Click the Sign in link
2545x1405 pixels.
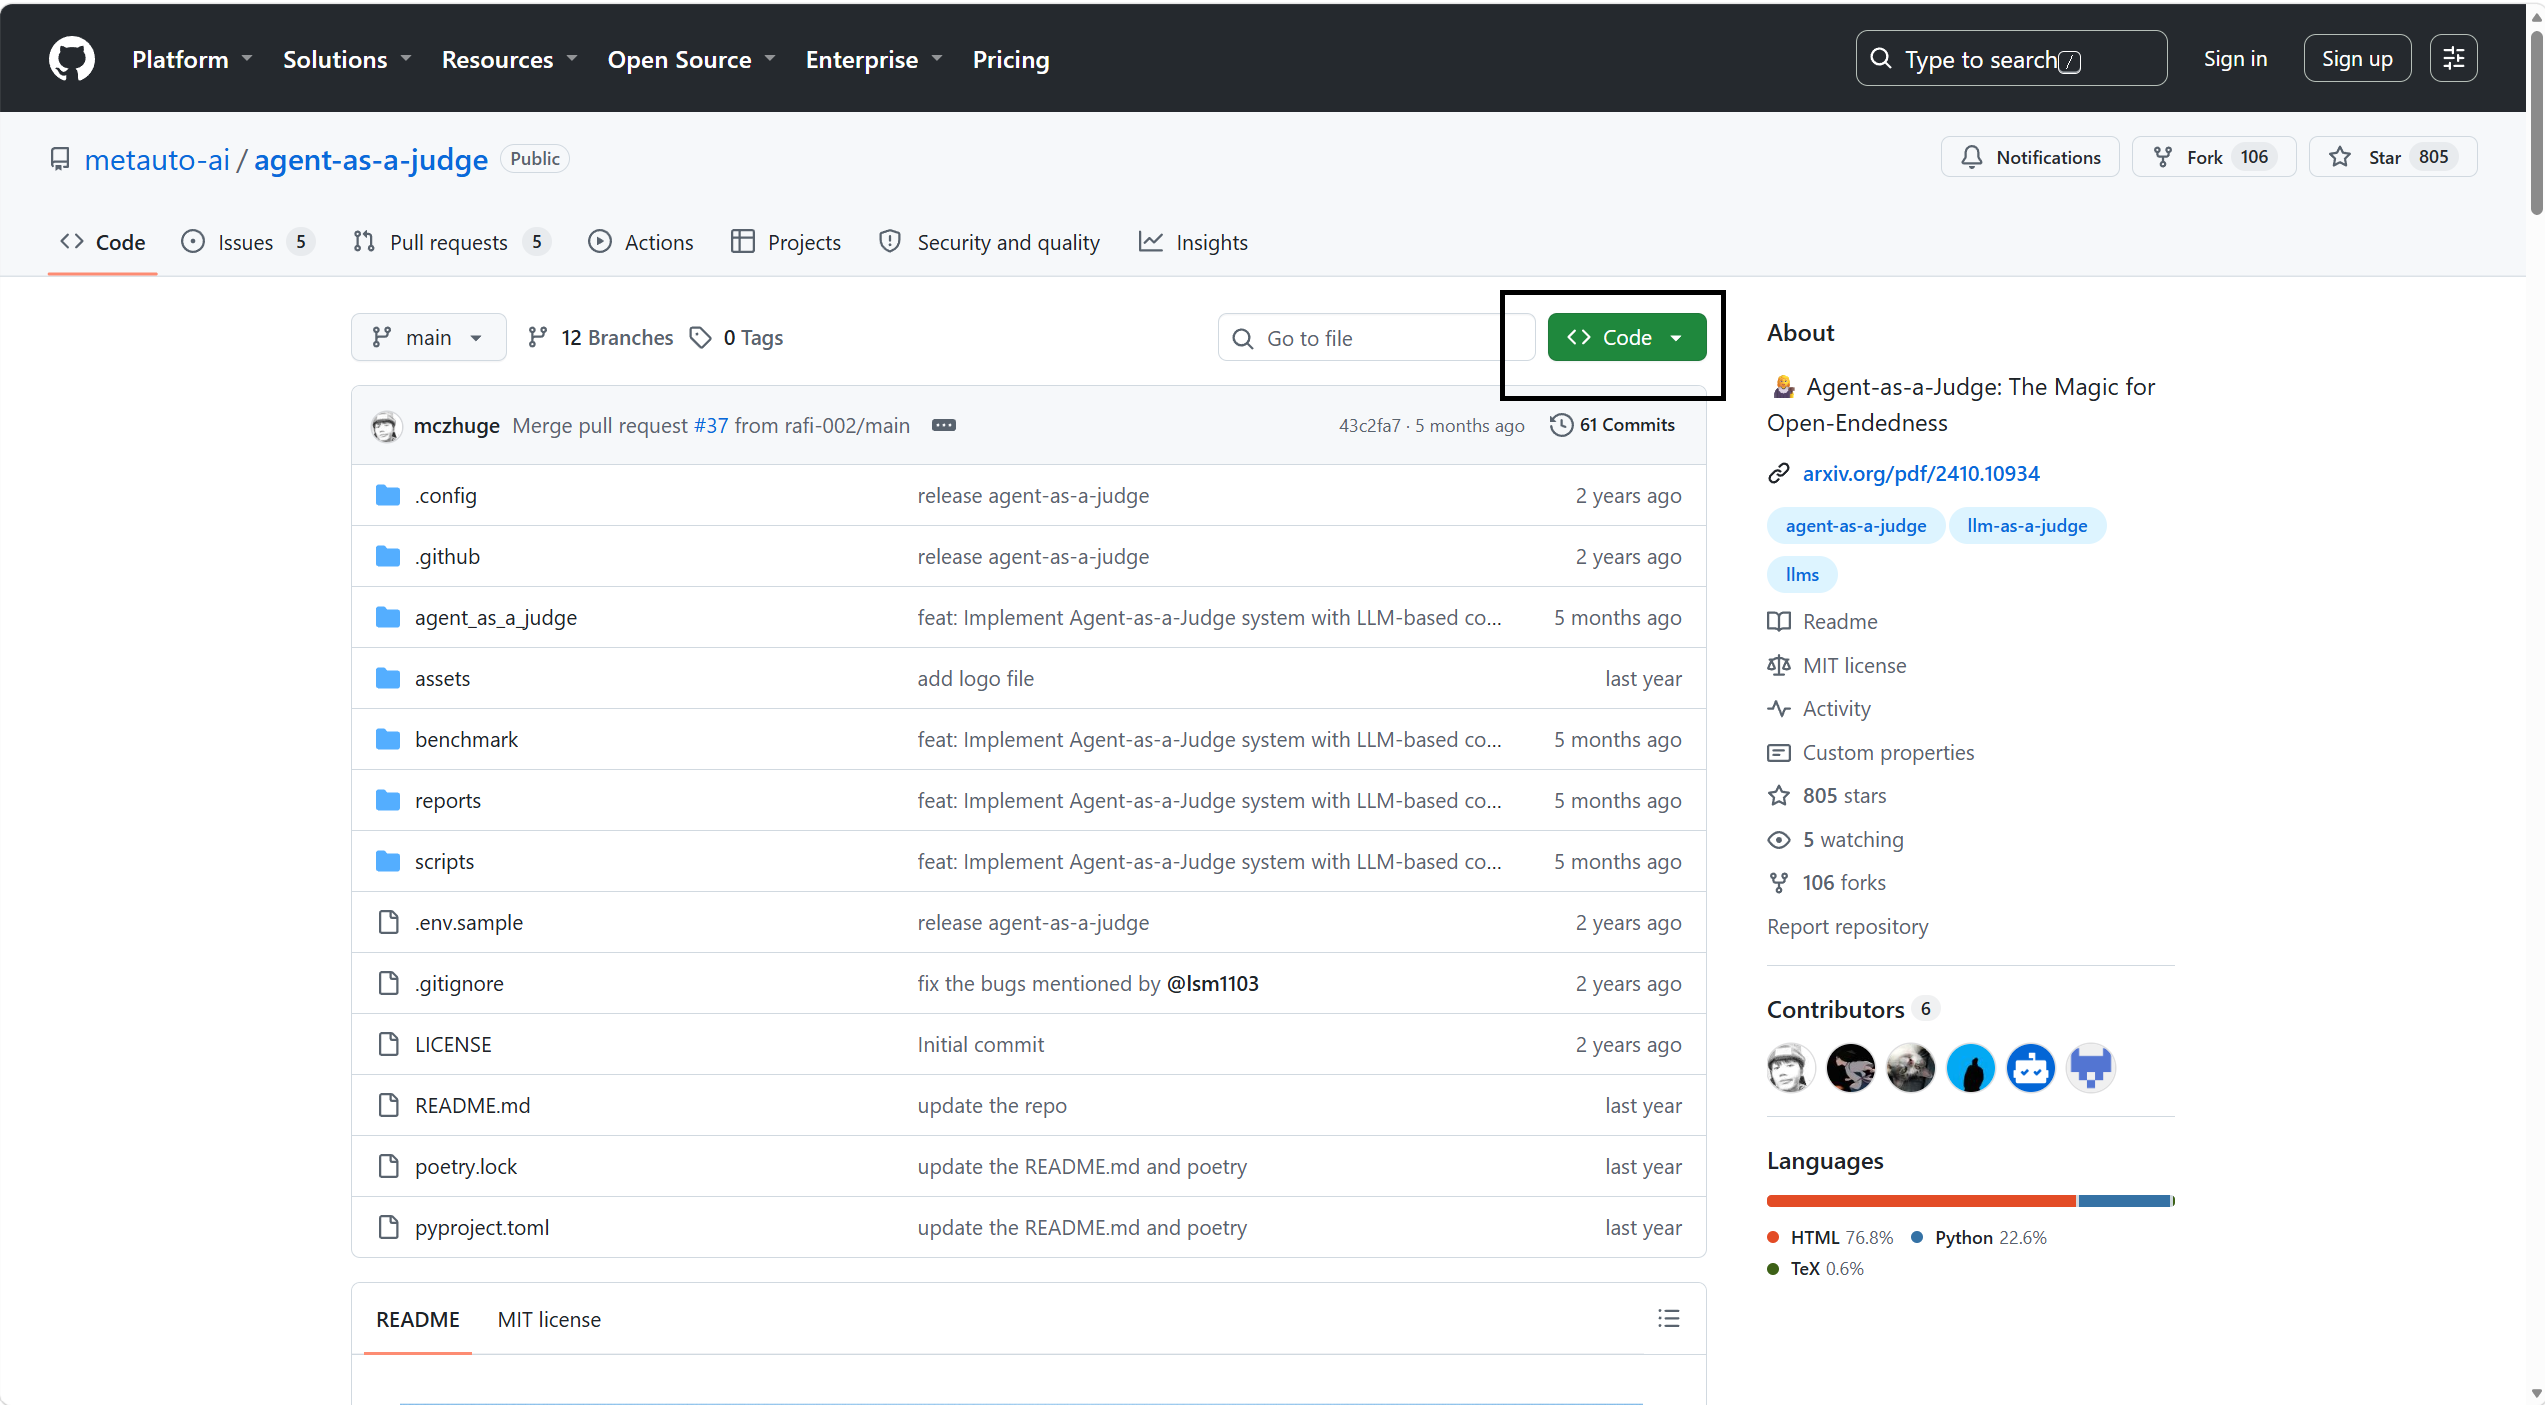(x=2235, y=59)
